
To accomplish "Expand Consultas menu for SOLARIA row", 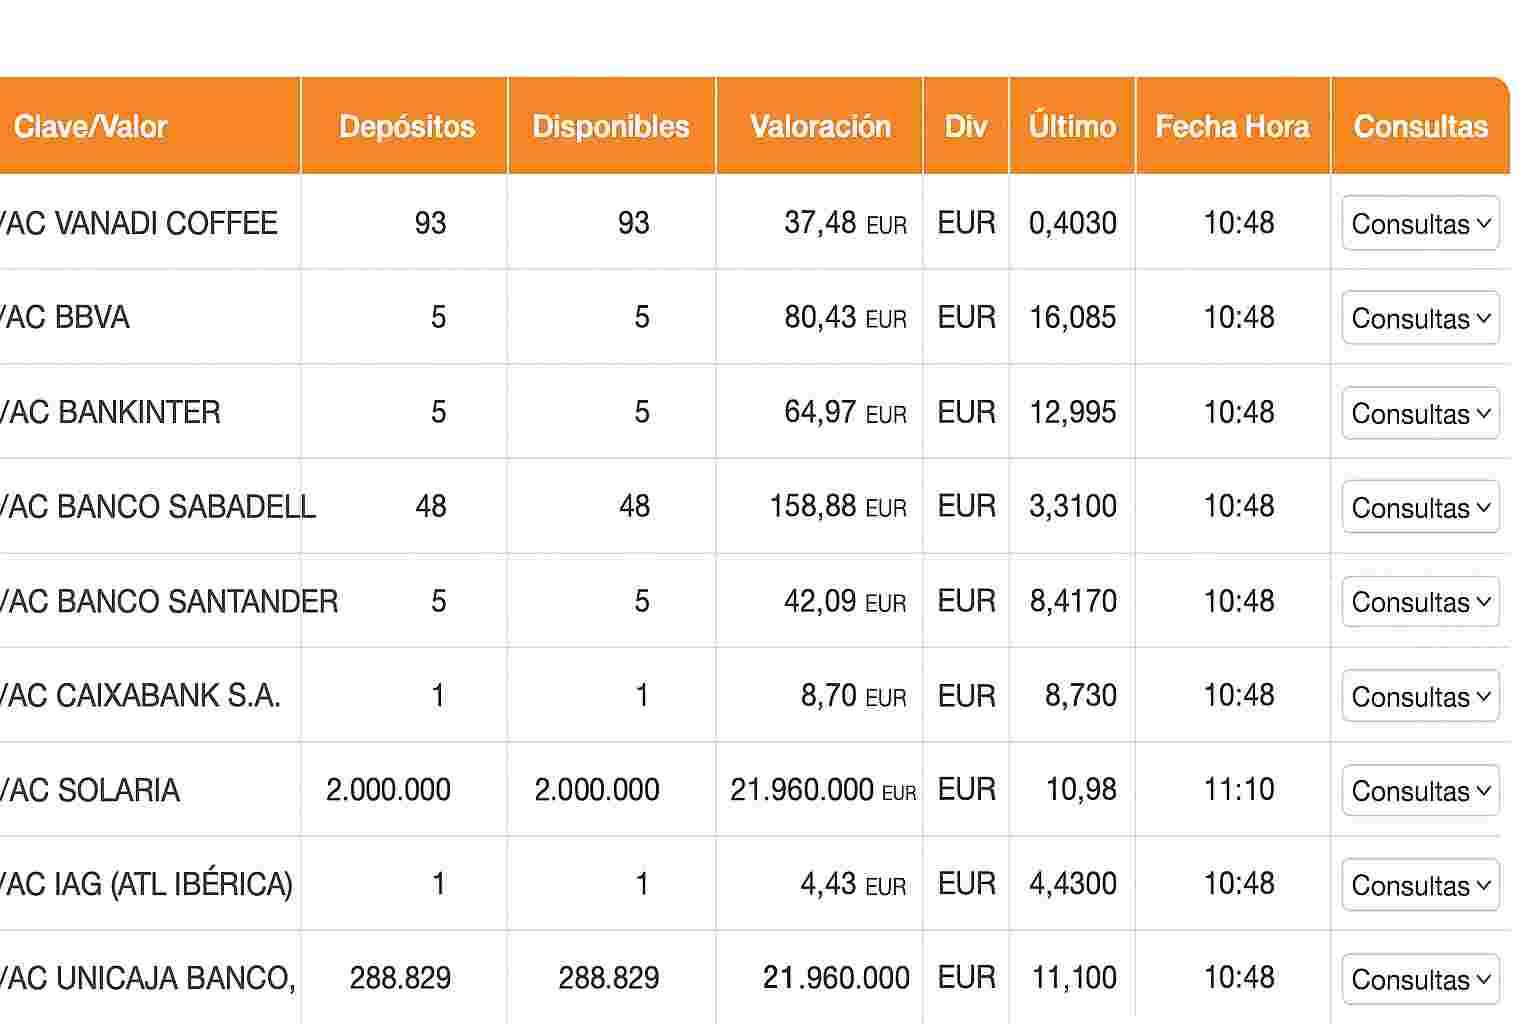I will pos(1420,791).
